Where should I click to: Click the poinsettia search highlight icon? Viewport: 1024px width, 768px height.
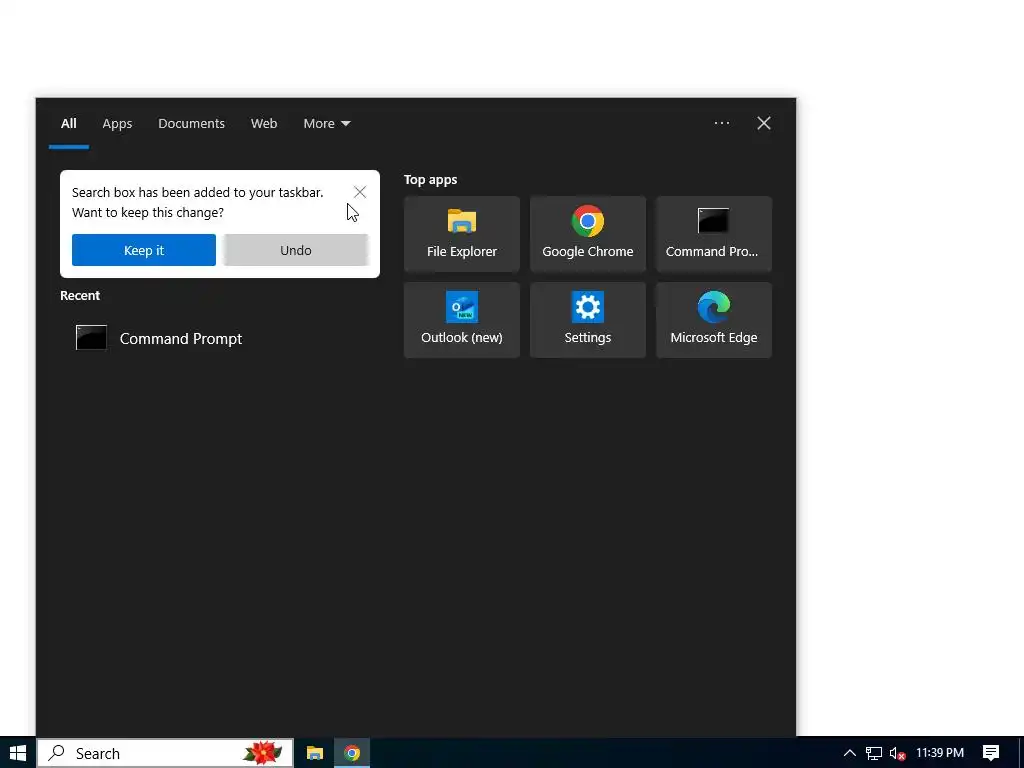pos(263,753)
